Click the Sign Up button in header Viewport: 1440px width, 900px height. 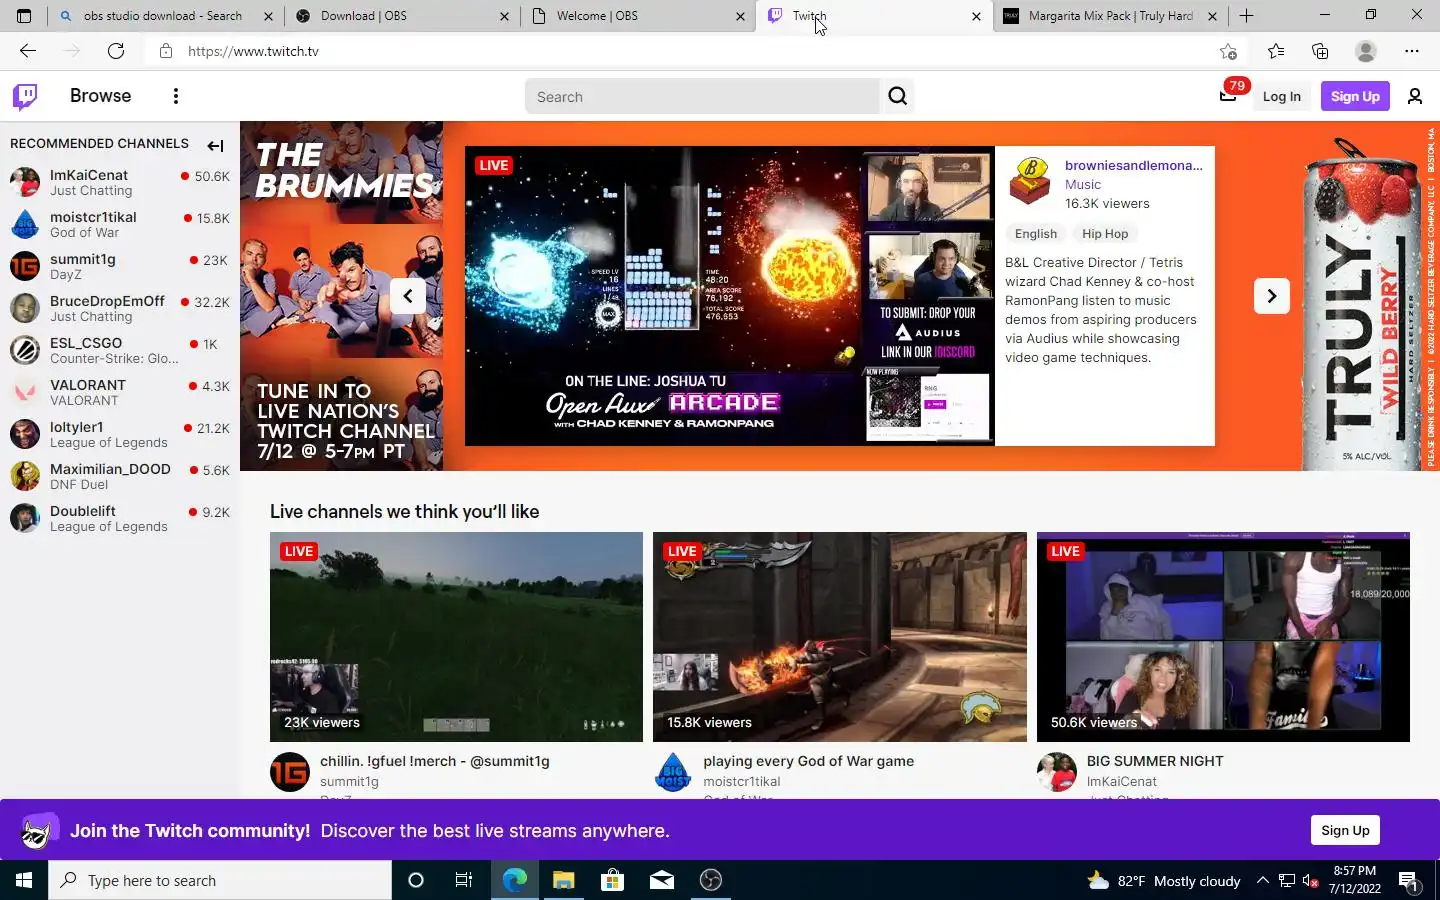[1355, 96]
